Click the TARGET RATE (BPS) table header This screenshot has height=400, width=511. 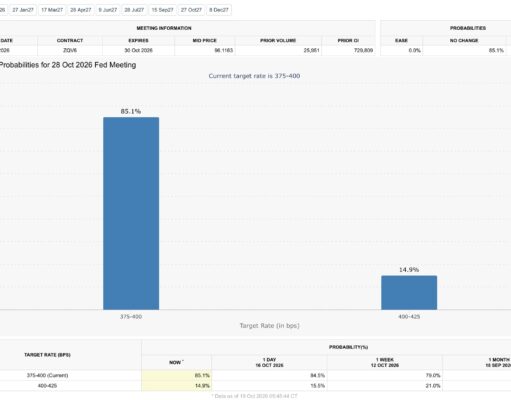coord(47,355)
